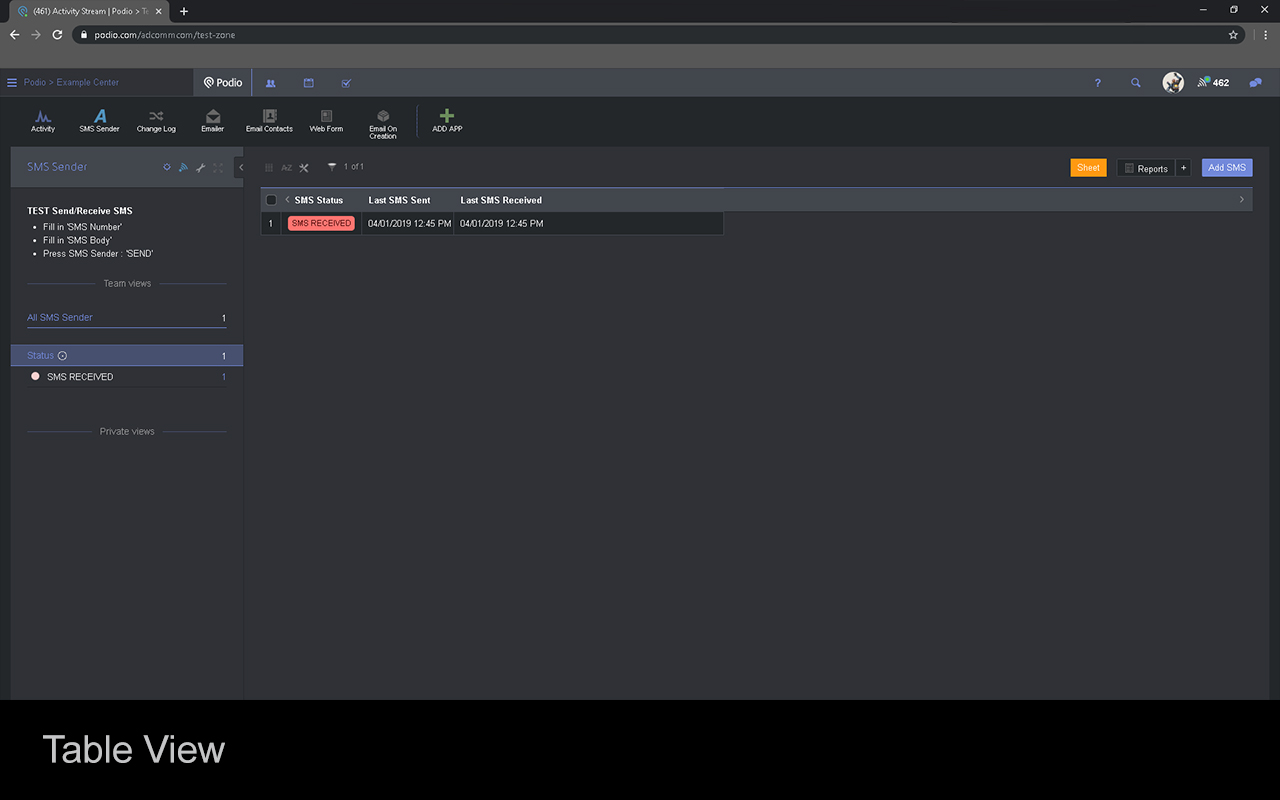
Task: Click the AZ sort icon
Action: (286, 168)
